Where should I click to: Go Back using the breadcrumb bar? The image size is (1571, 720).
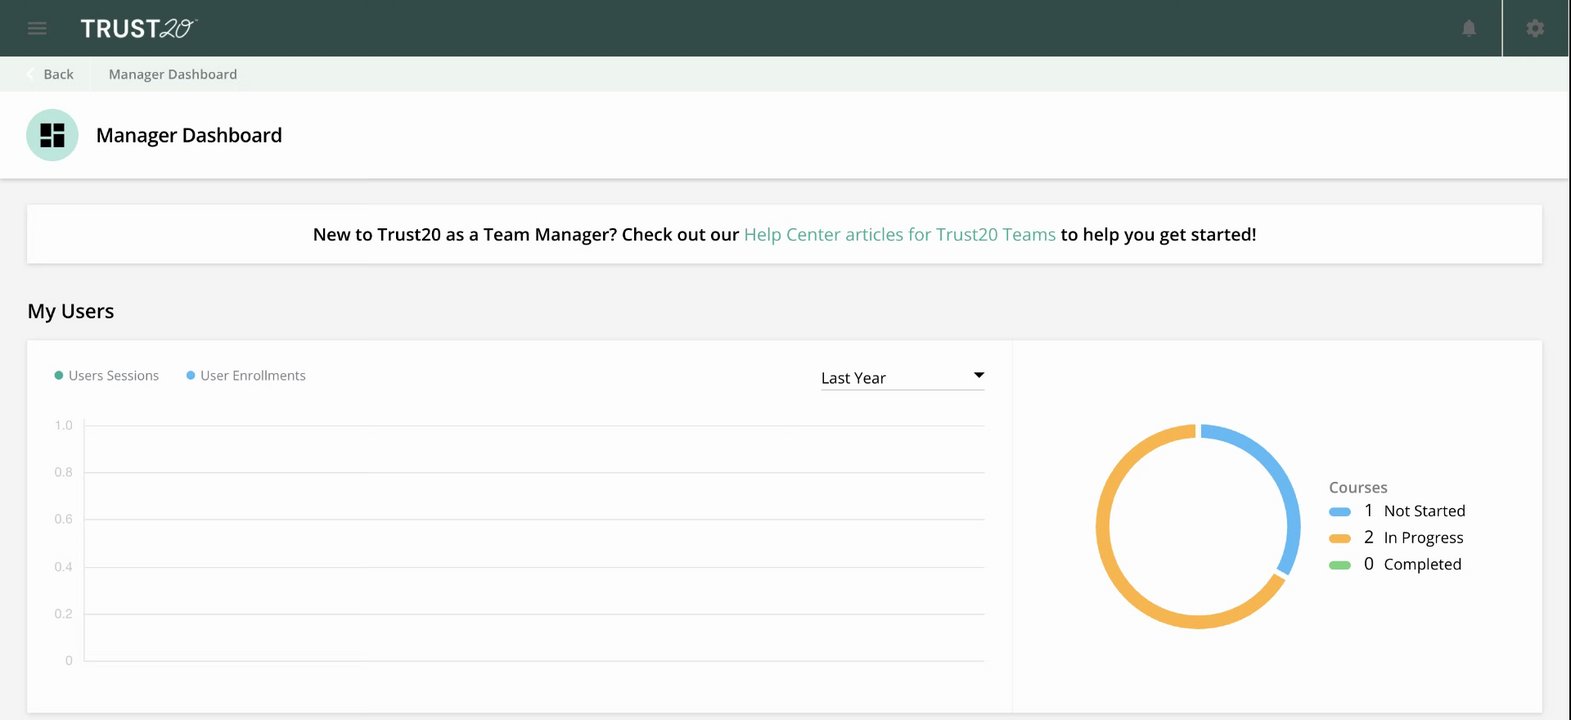(x=58, y=74)
